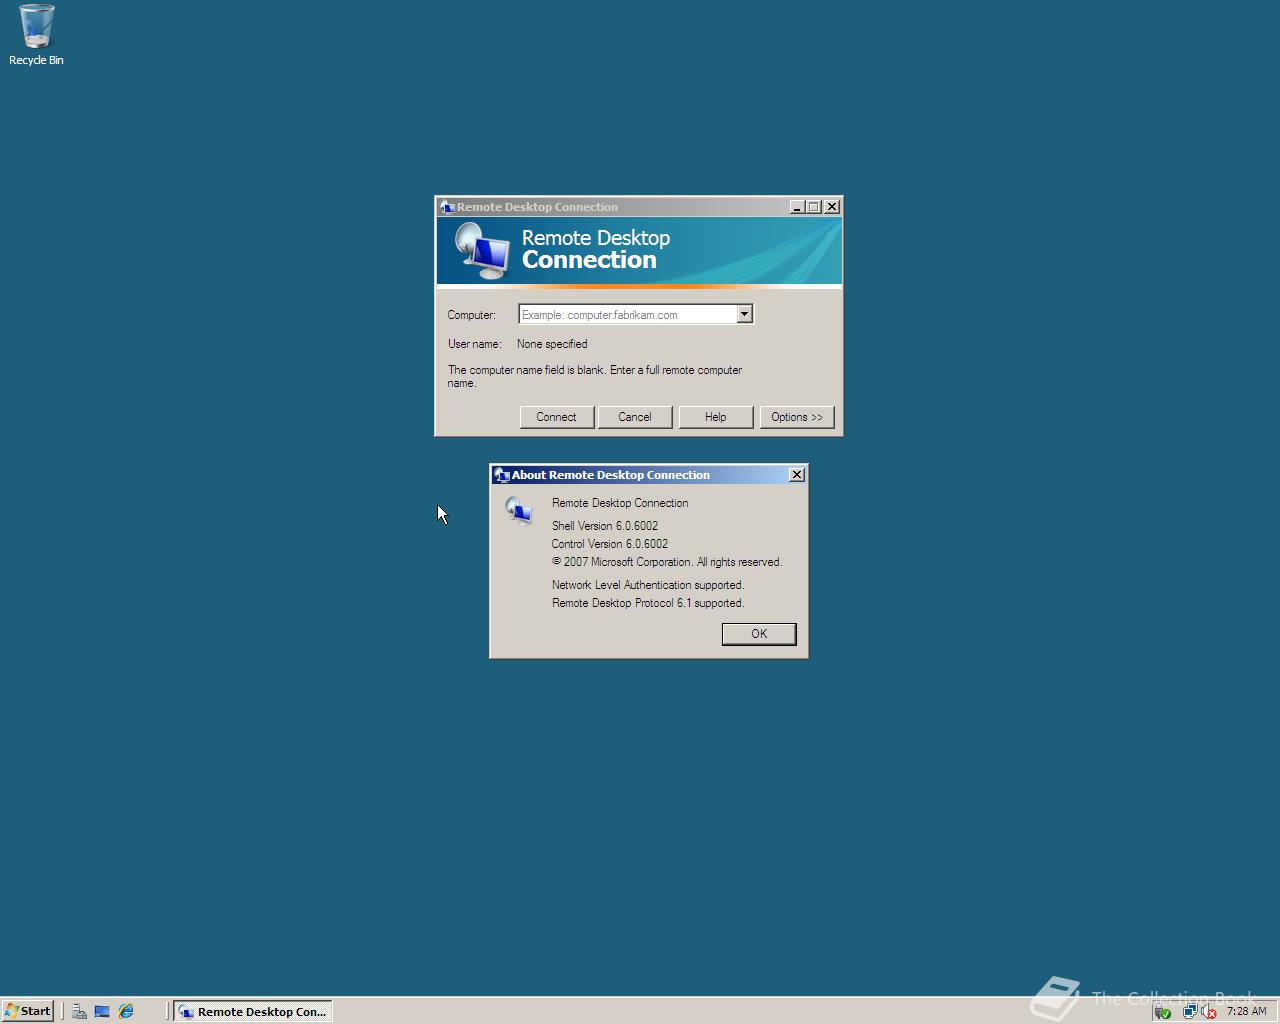The image size is (1280, 1024).
Task: Select the Remote Desktop Con... taskbar button
Action: (x=253, y=1011)
